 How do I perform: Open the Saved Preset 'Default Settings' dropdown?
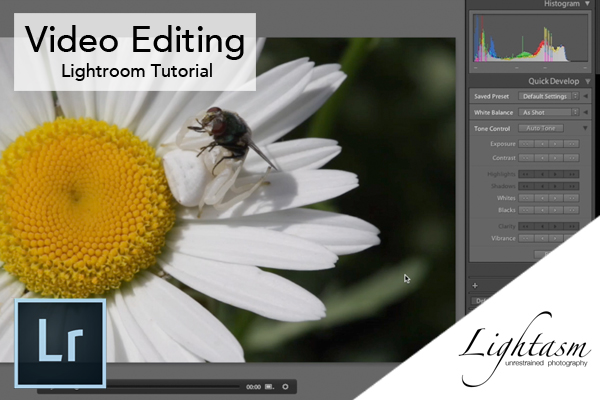[x=549, y=96]
